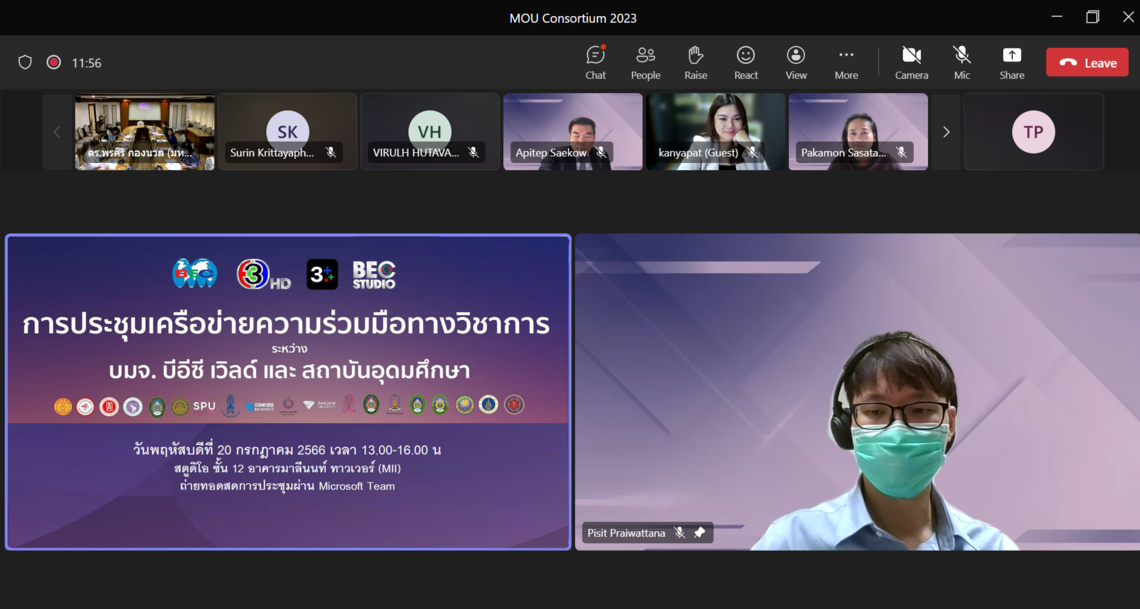1140x609 pixels.
Task: Select Surin Krittayaph participant tile
Action: (x=288, y=132)
